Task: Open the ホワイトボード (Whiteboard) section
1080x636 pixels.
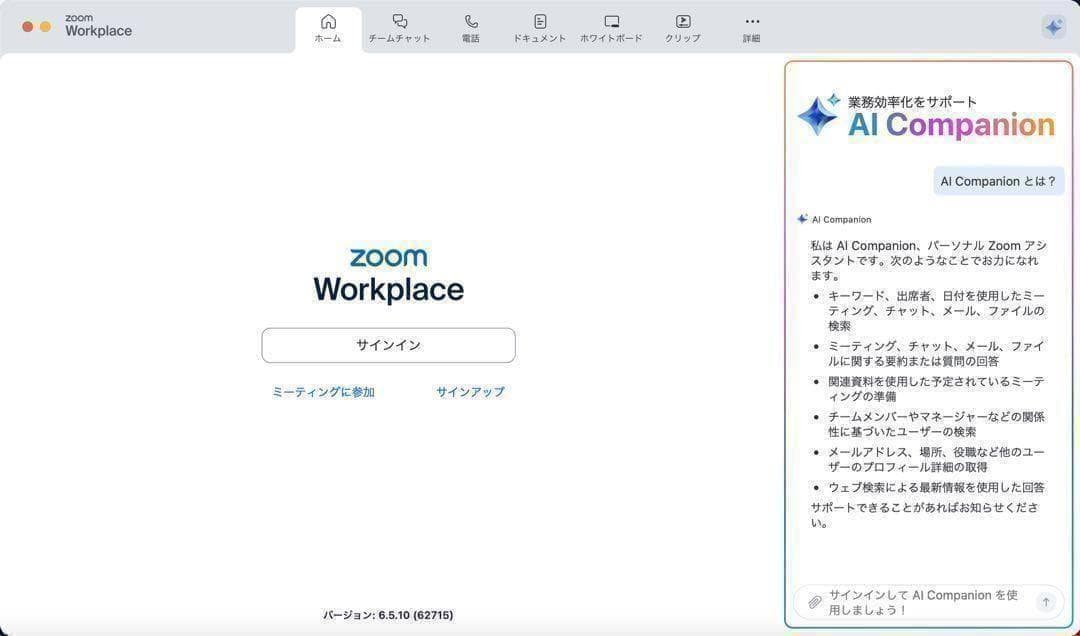Action: (x=610, y=27)
